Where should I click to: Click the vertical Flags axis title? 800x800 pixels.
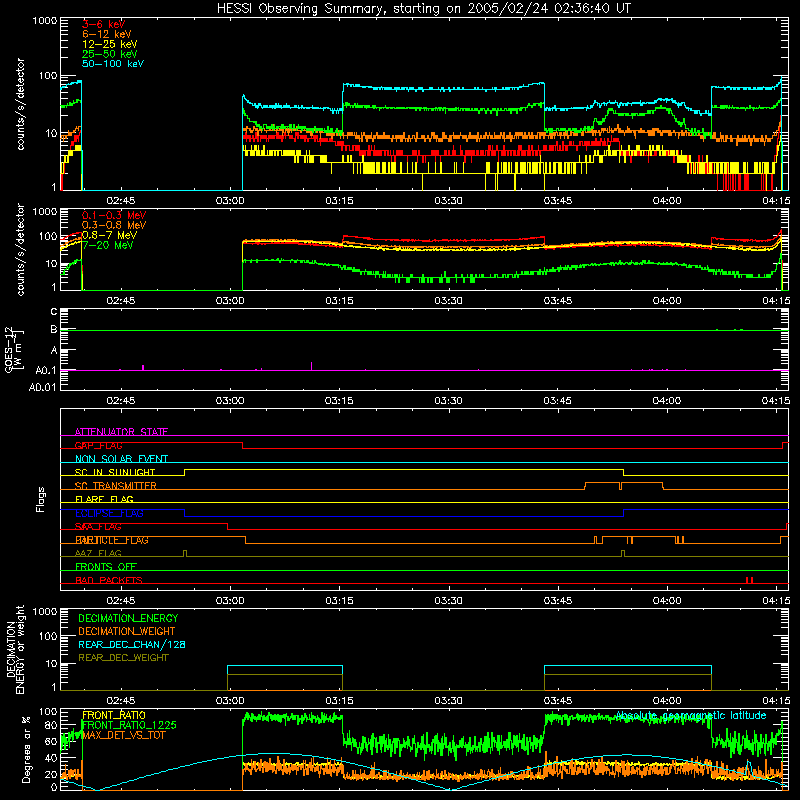41,499
